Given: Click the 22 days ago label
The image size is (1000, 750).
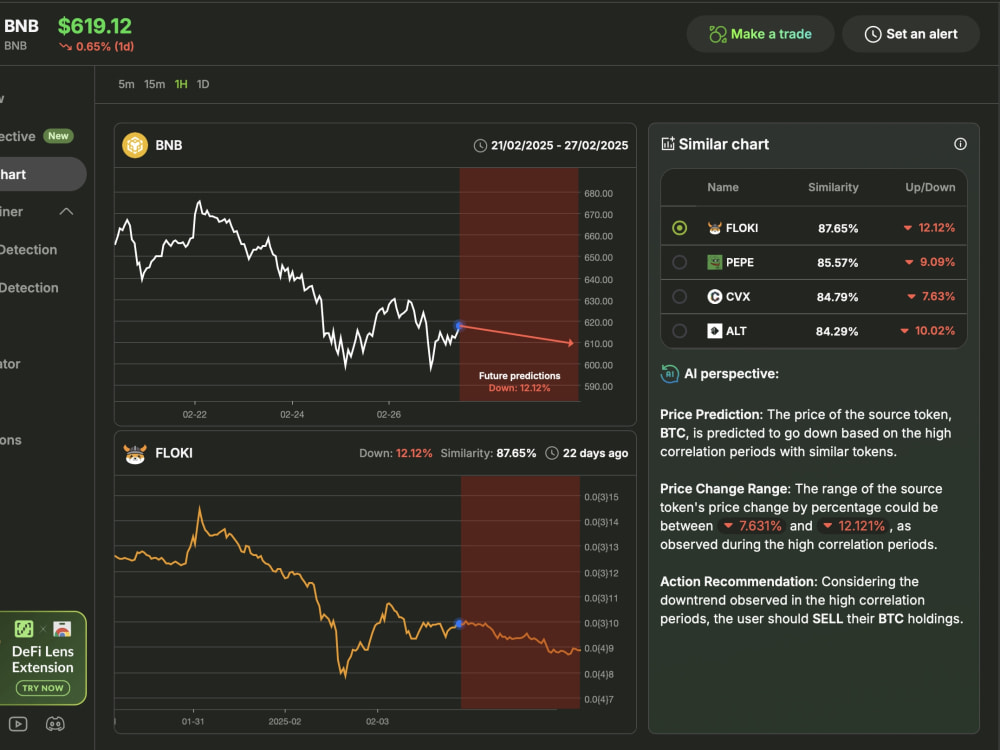Looking at the screenshot, I should pyautogui.click(x=595, y=453).
